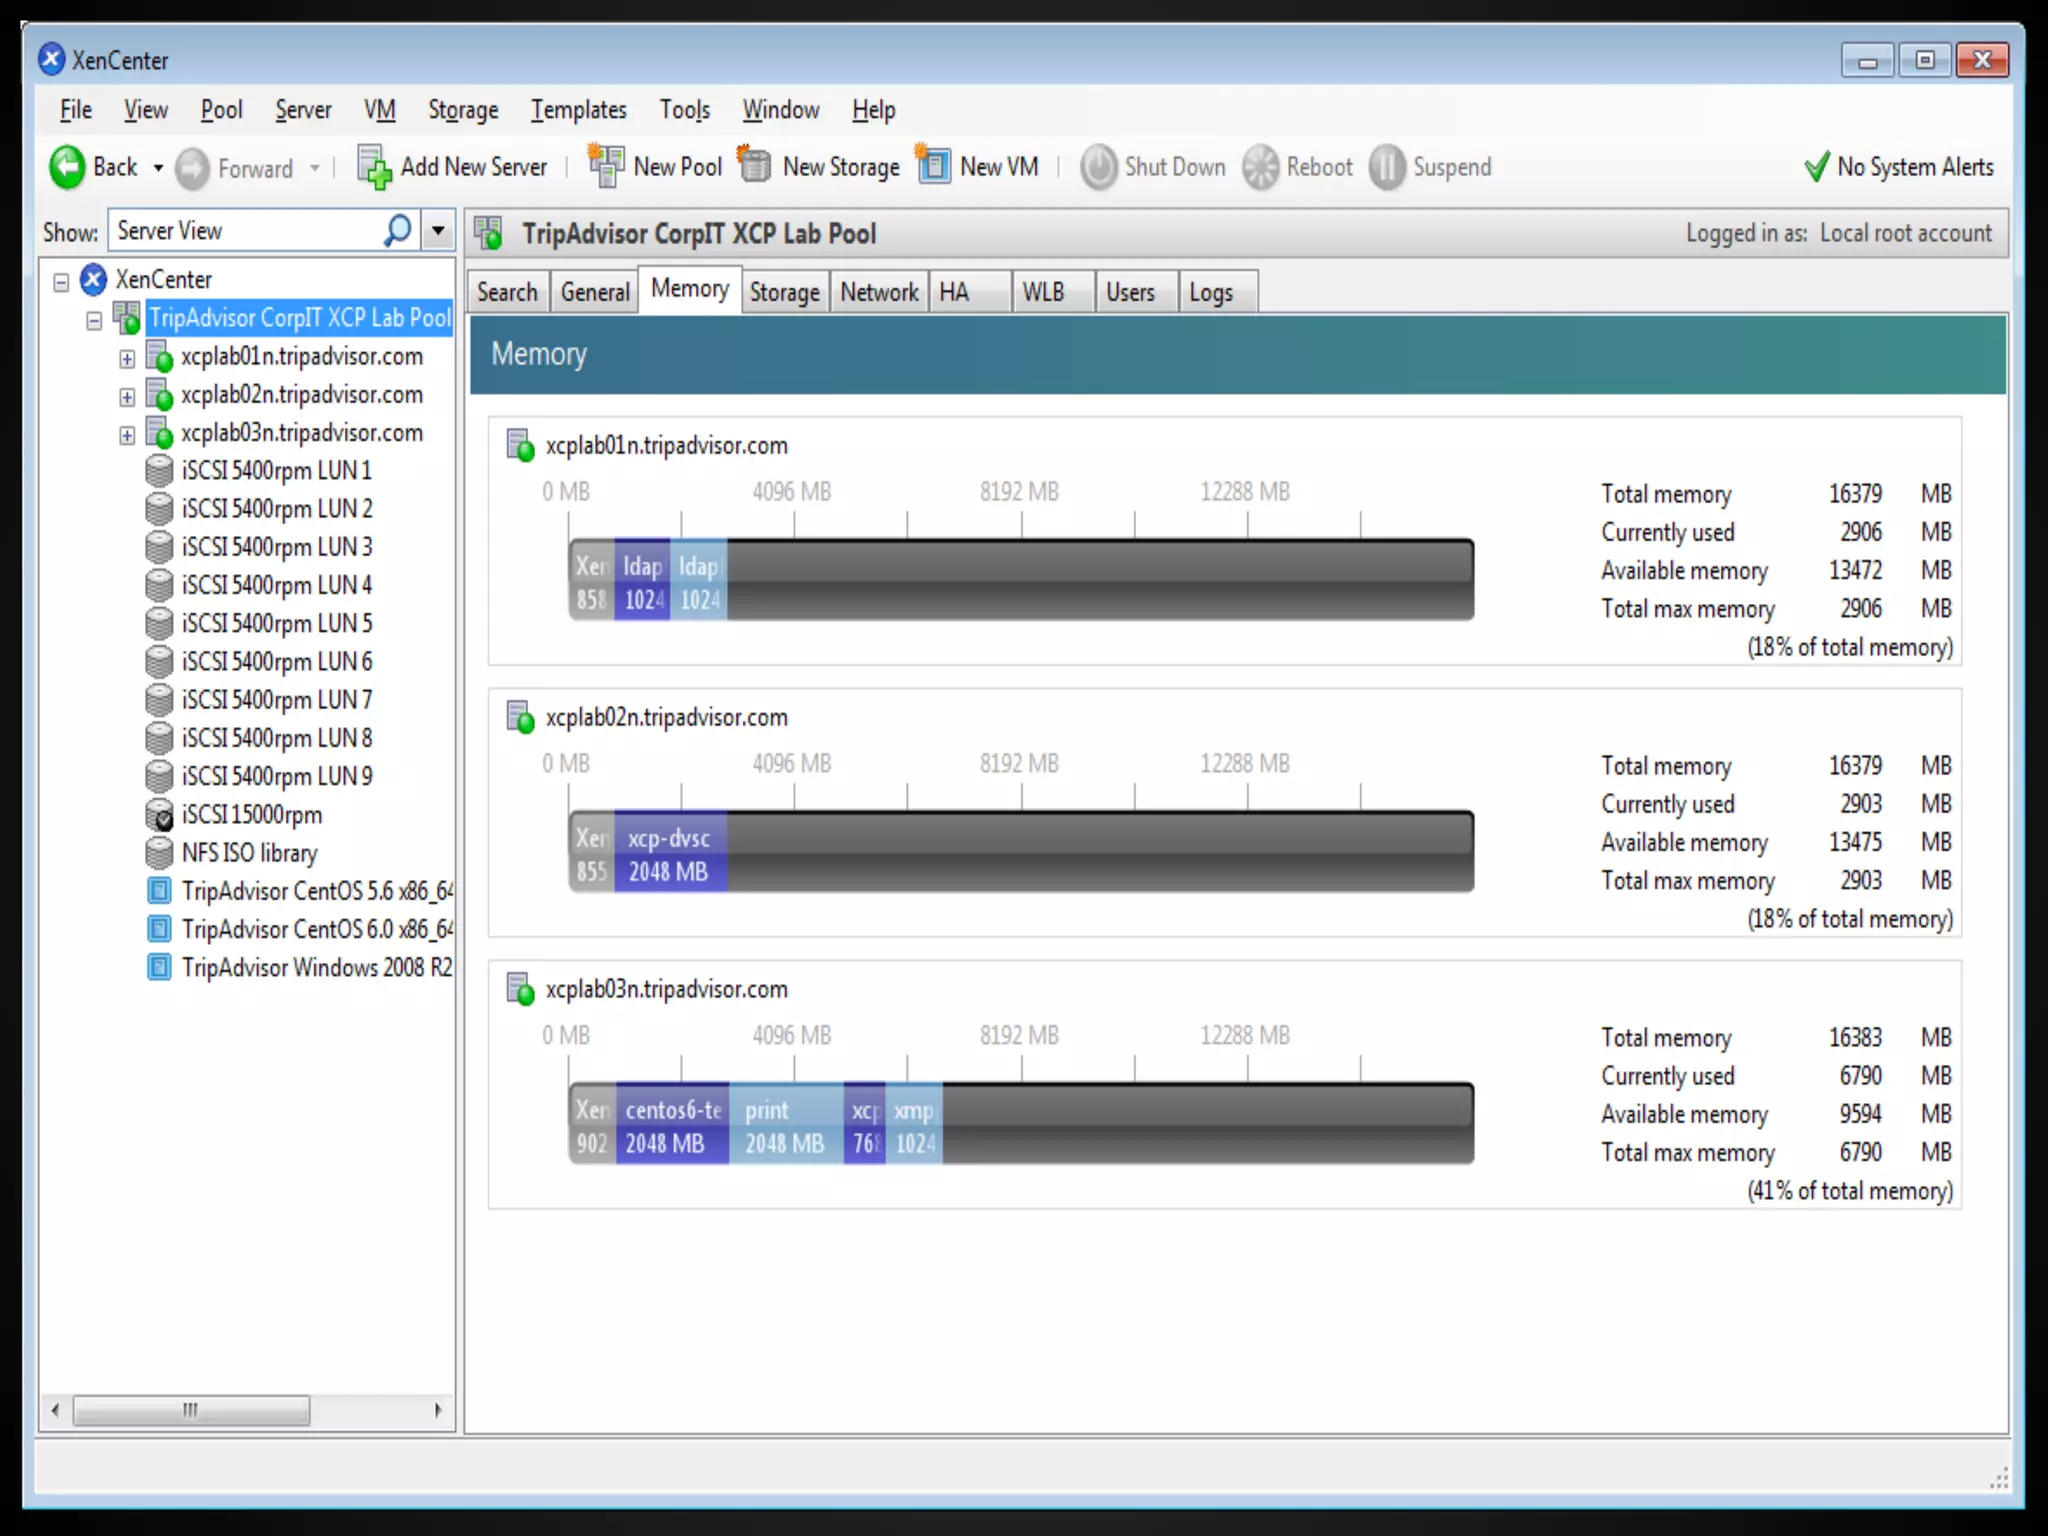Click the New Storage toolbar icon
The width and height of the screenshot is (2048, 1536).
(755, 165)
